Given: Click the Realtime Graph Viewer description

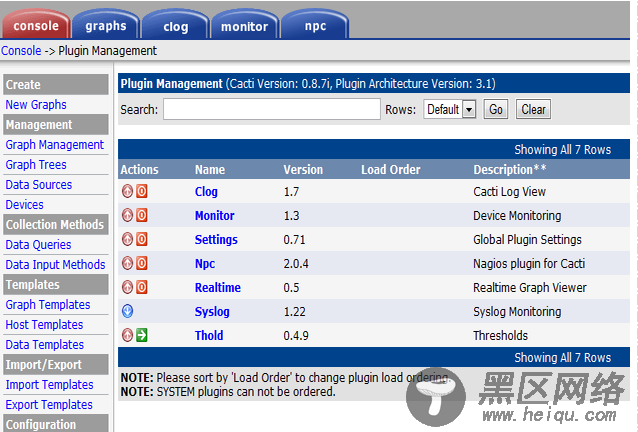Looking at the screenshot, I should pyautogui.click(x=530, y=288).
